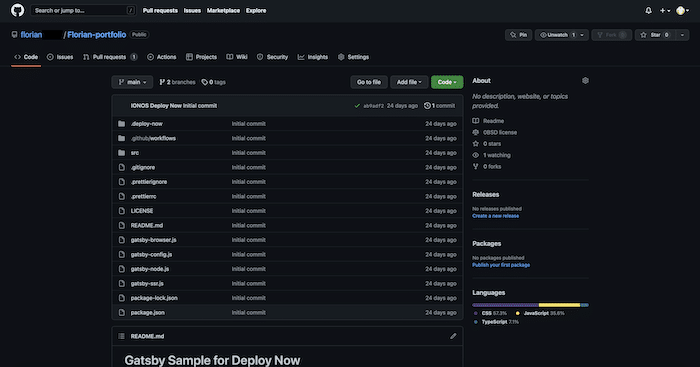View the 0 stars link
The width and height of the screenshot is (700, 367).
487,144
